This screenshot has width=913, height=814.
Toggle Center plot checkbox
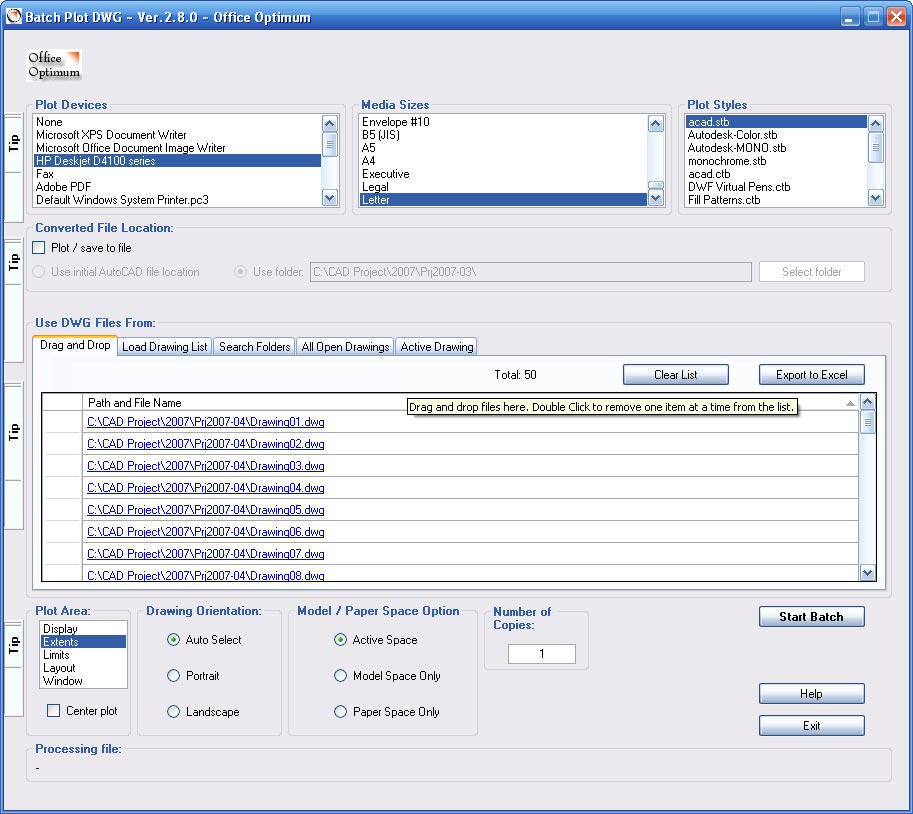pyautogui.click(x=54, y=710)
